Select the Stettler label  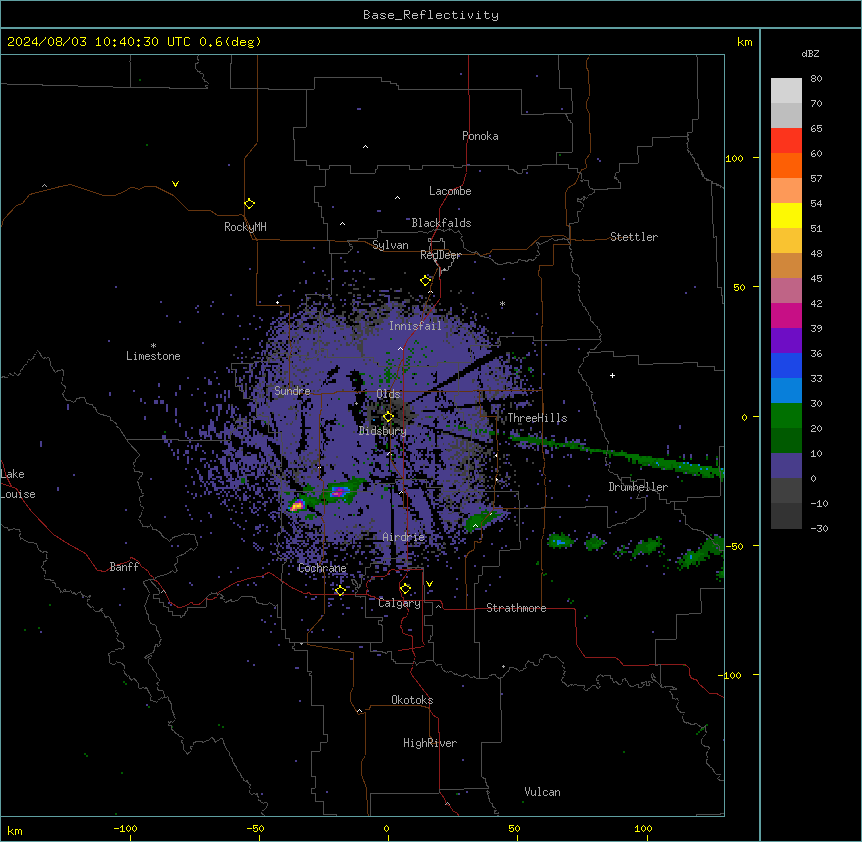(x=634, y=237)
